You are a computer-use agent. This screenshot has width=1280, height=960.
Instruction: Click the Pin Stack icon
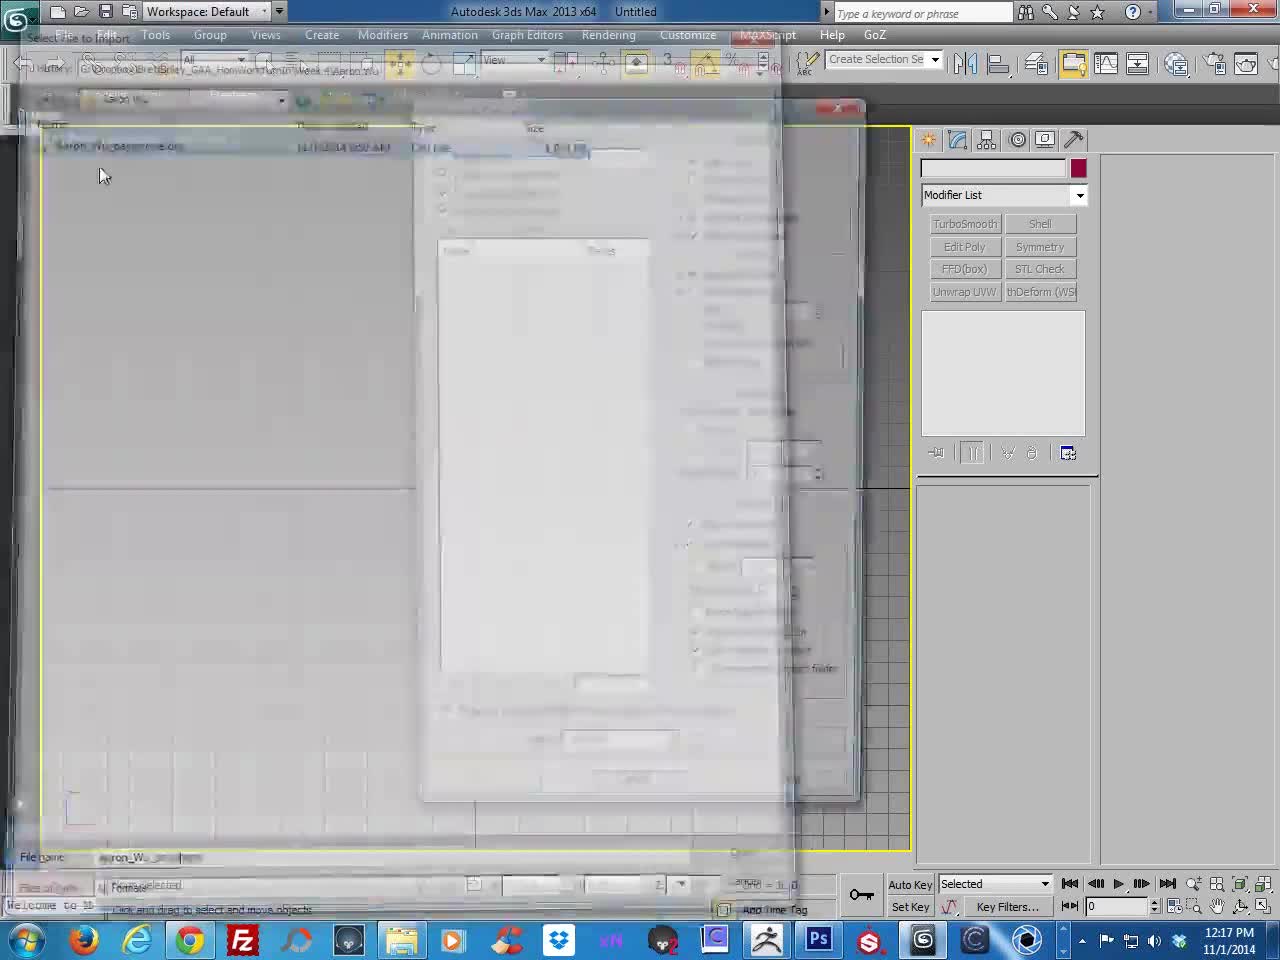point(936,454)
